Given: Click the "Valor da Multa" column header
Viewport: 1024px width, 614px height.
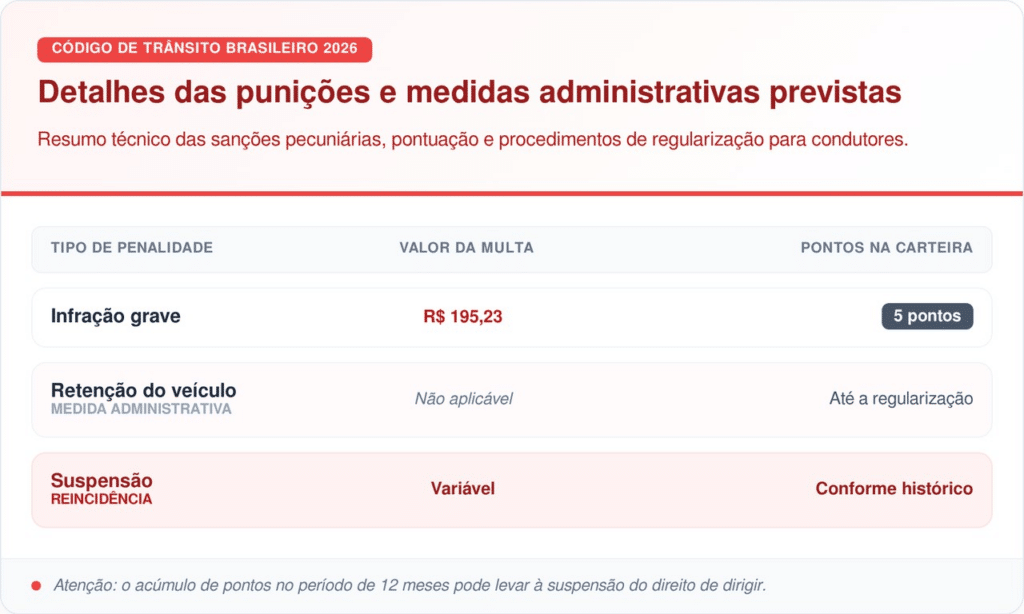Looking at the screenshot, I should click(466, 248).
